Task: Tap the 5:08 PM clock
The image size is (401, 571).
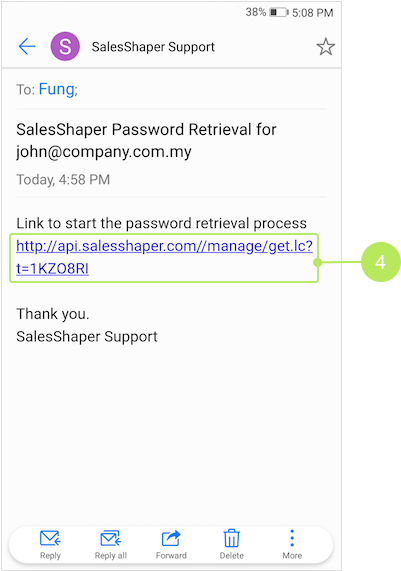Action: [312, 13]
